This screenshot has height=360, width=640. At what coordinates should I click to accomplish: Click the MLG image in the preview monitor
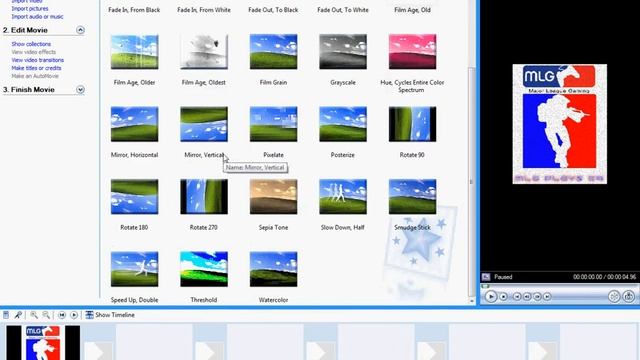tap(560, 124)
